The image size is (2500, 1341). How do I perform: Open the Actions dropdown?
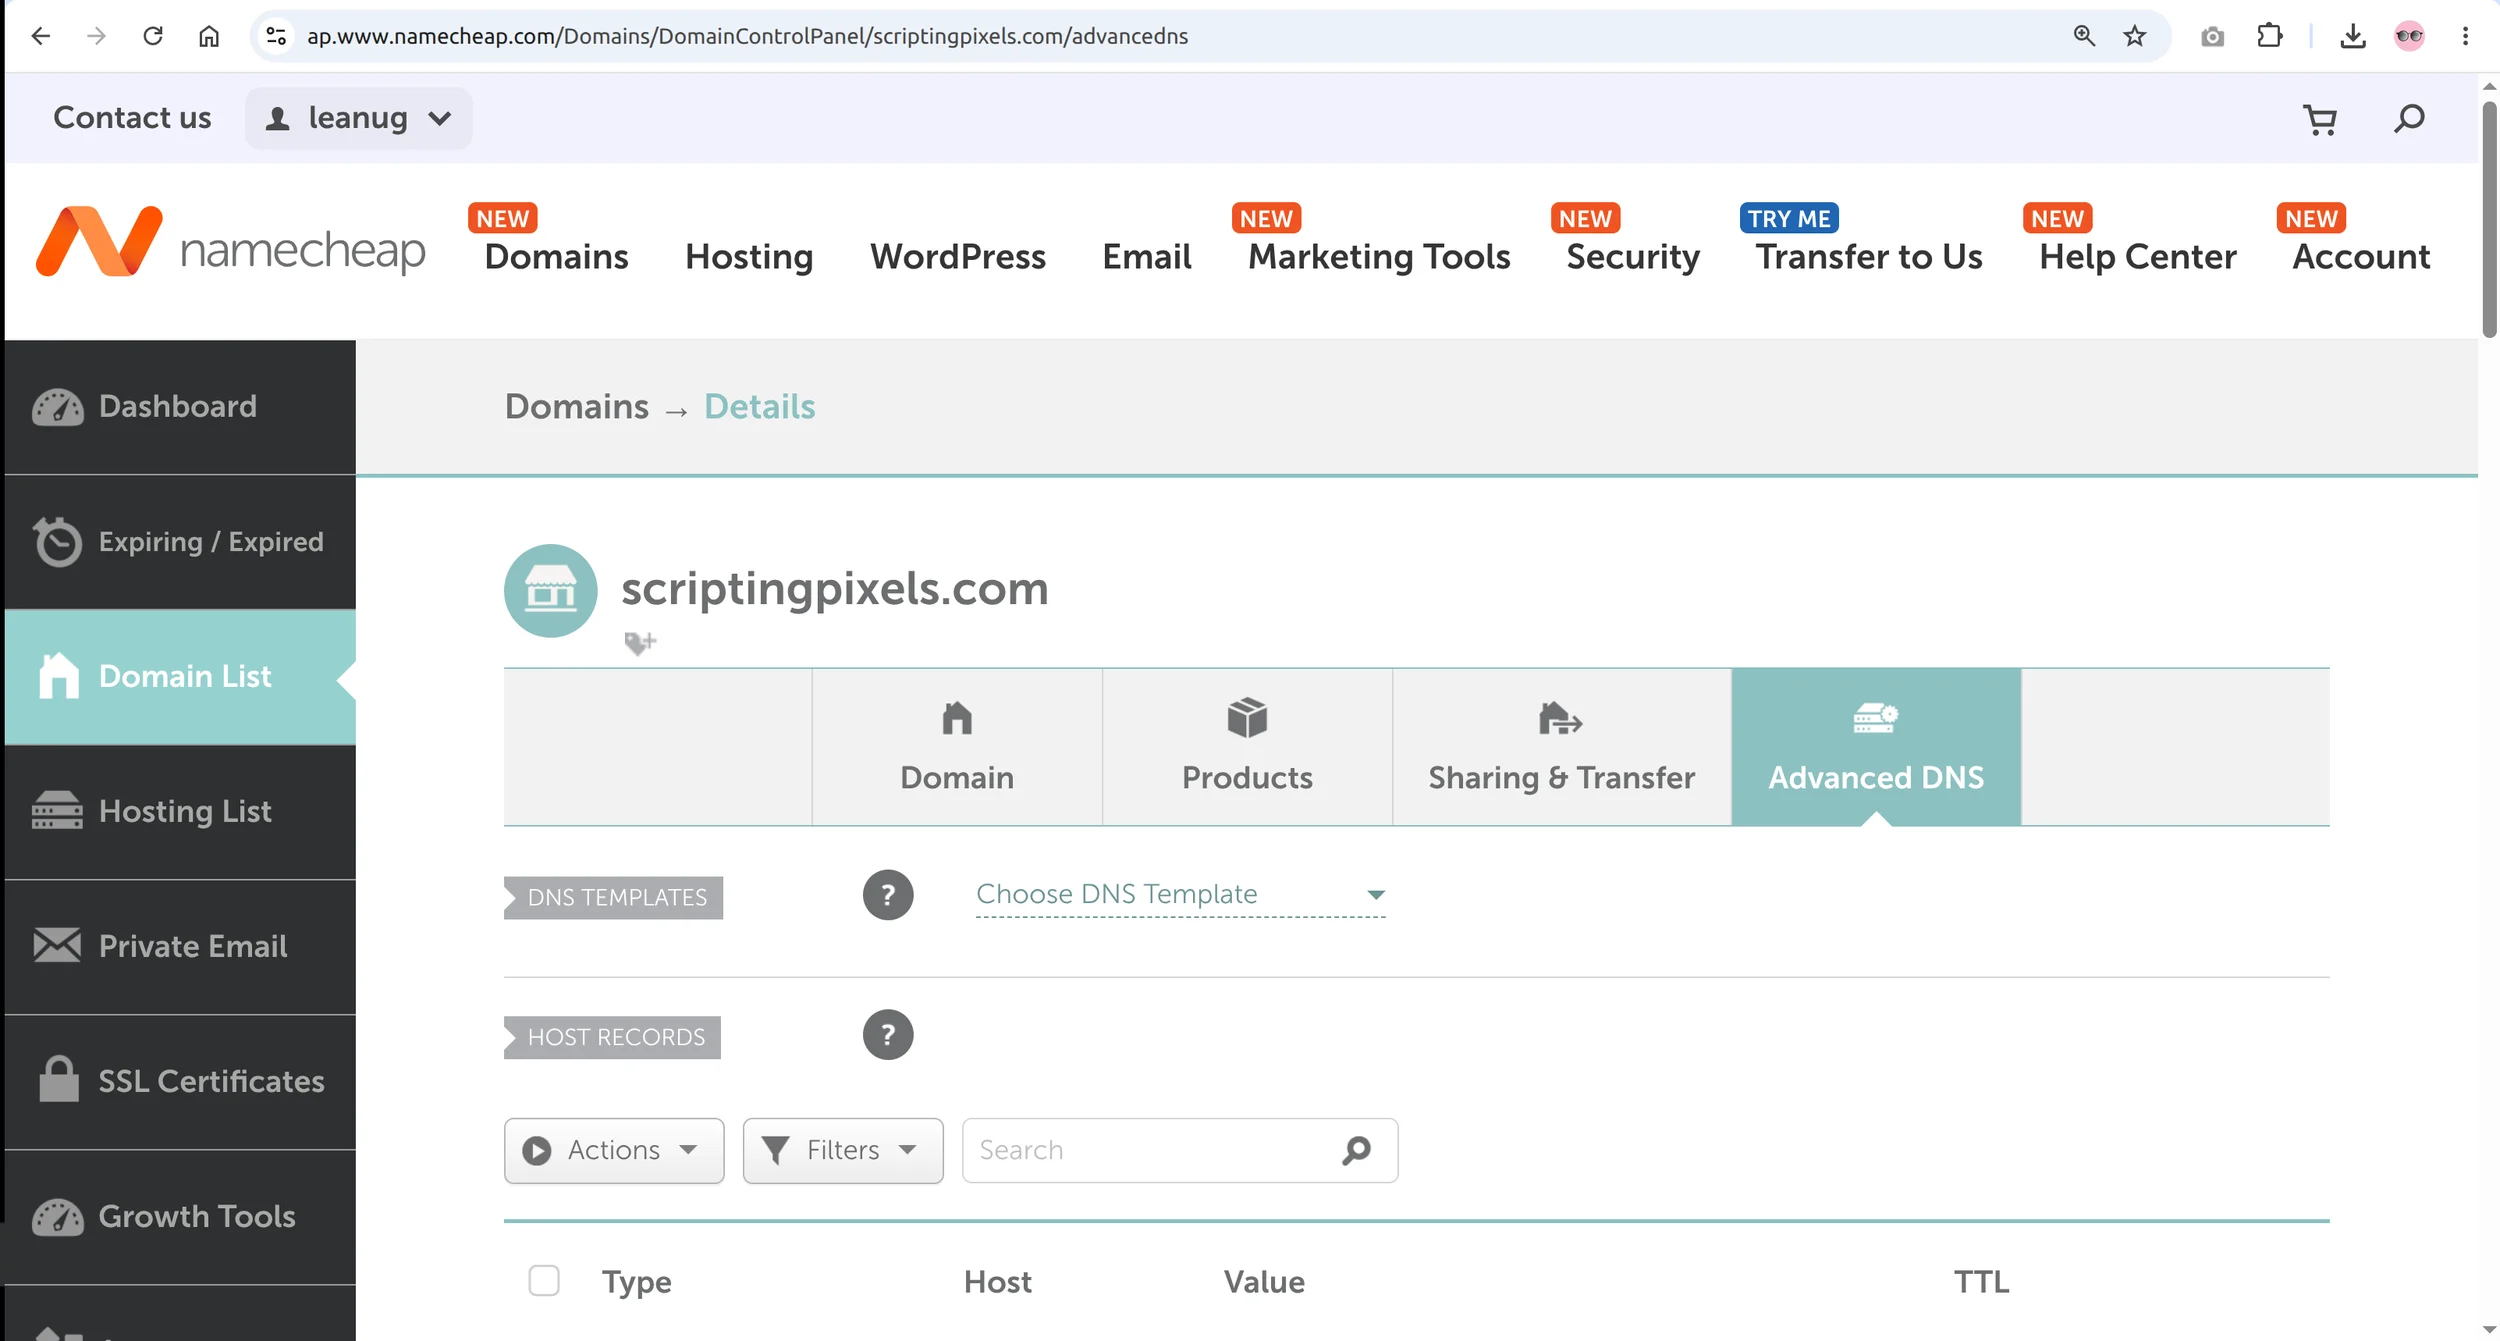point(614,1150)
